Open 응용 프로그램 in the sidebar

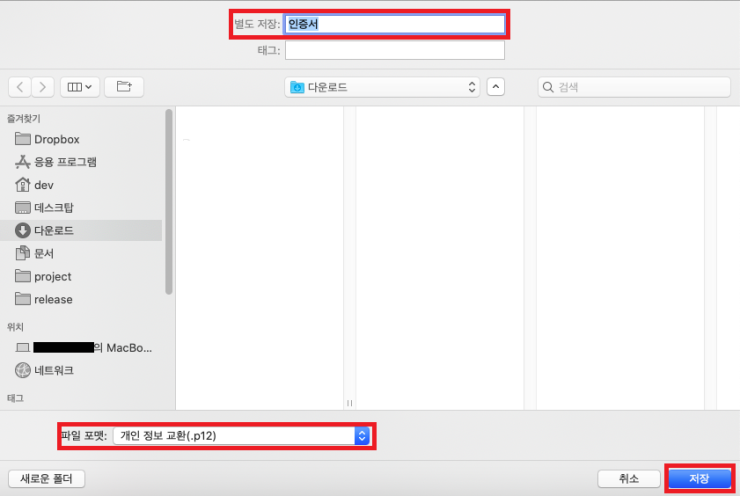tap(65, 162)
